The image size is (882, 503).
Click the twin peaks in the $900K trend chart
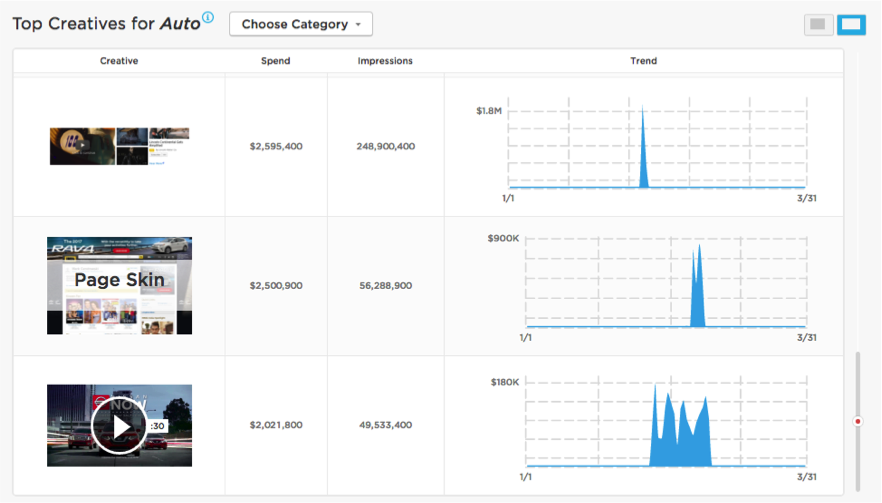point(698,286)
